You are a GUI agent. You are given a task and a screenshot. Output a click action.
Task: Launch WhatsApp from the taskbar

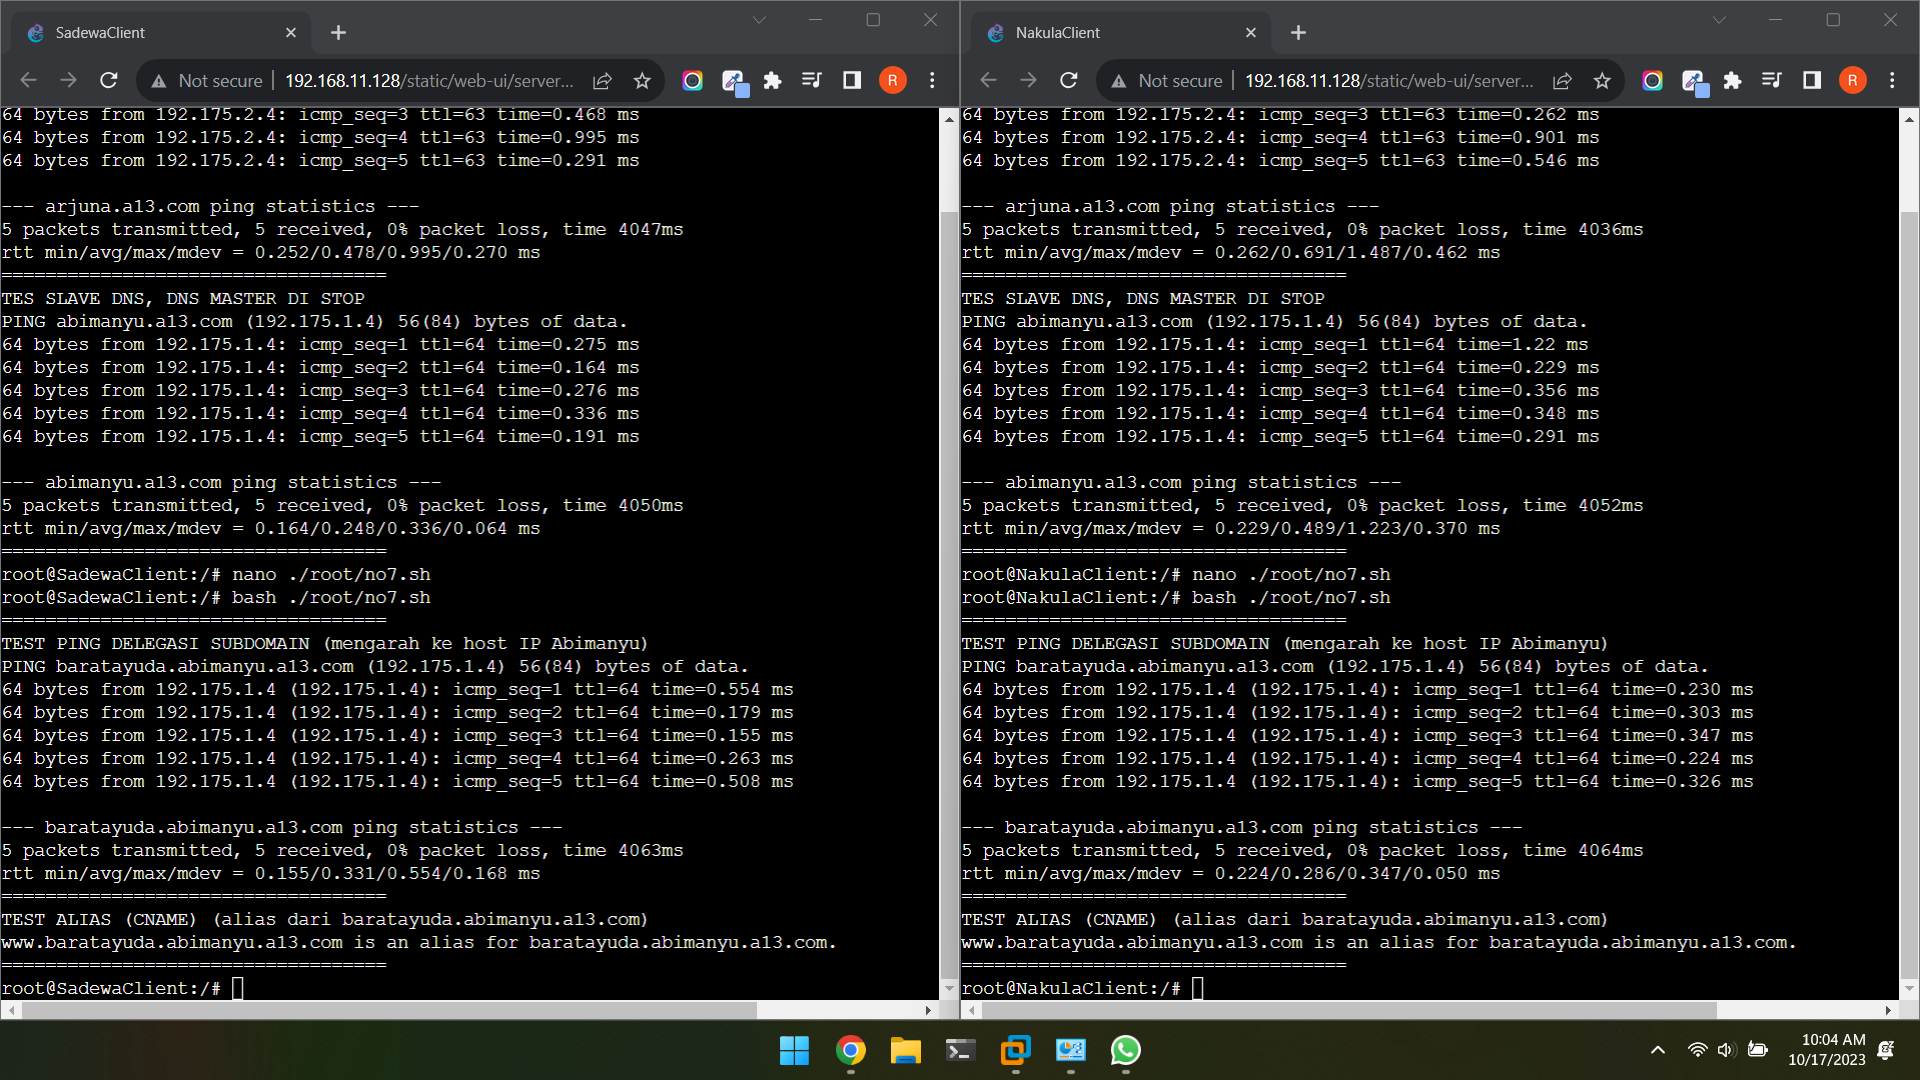click(x=1126, y=1051)
